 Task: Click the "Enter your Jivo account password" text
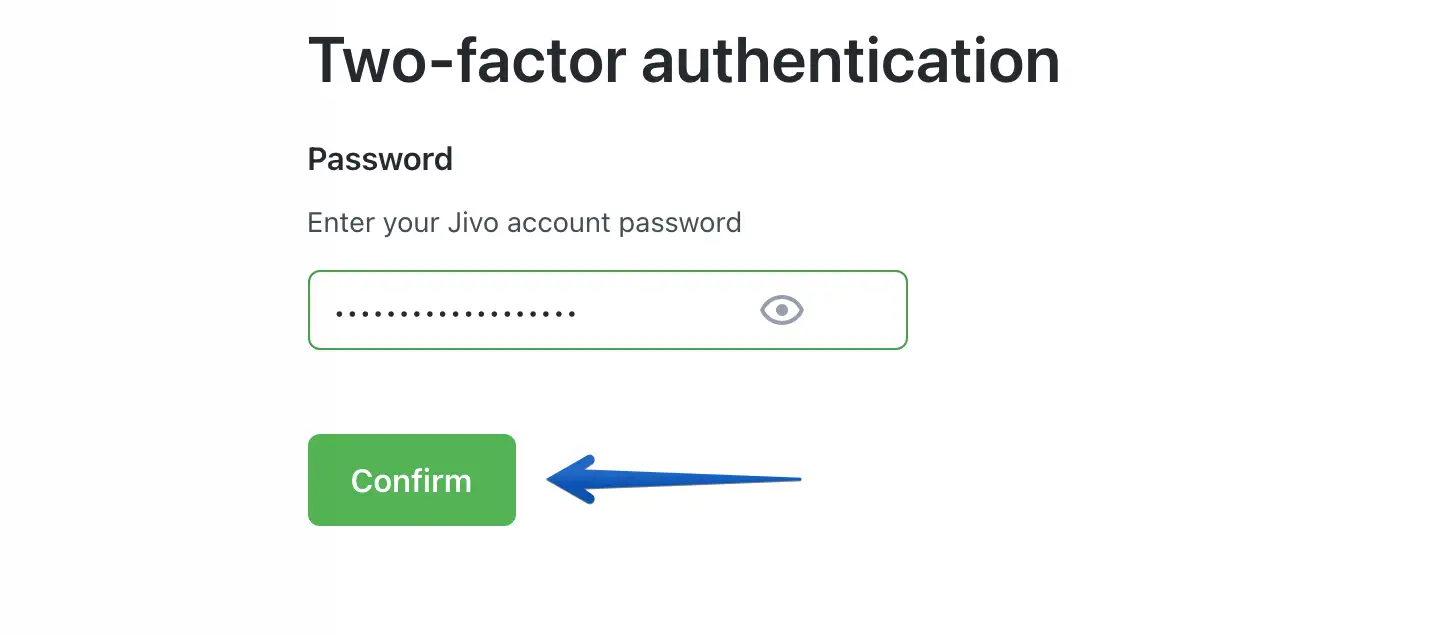click(524, 222)
